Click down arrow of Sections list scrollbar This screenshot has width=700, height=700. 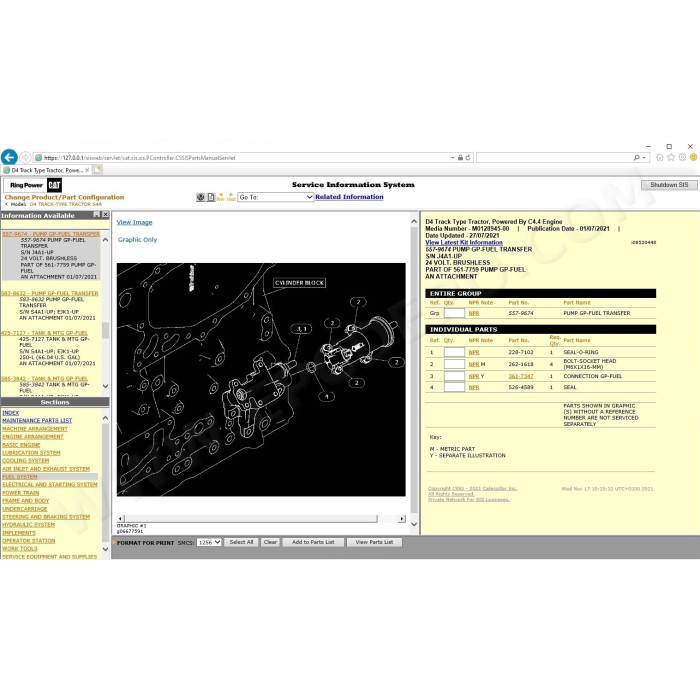tap(105, 549)
